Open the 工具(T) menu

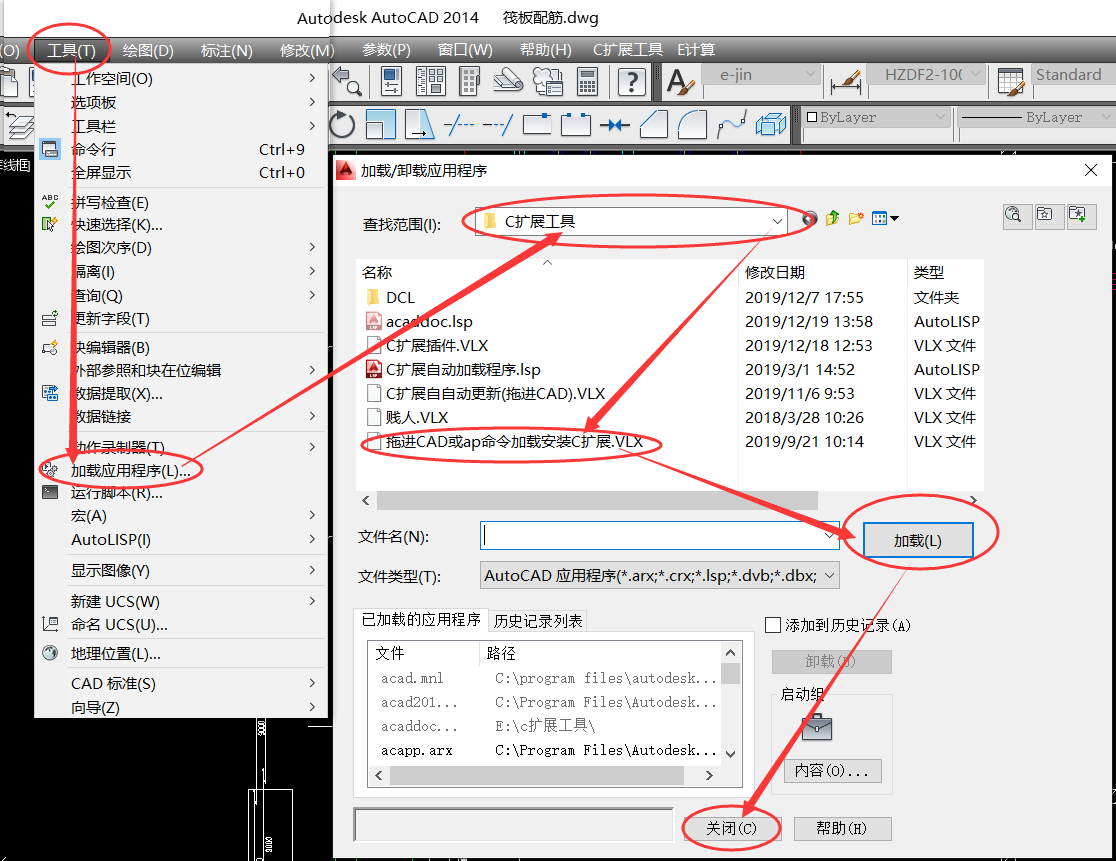[x=71, y=51]
